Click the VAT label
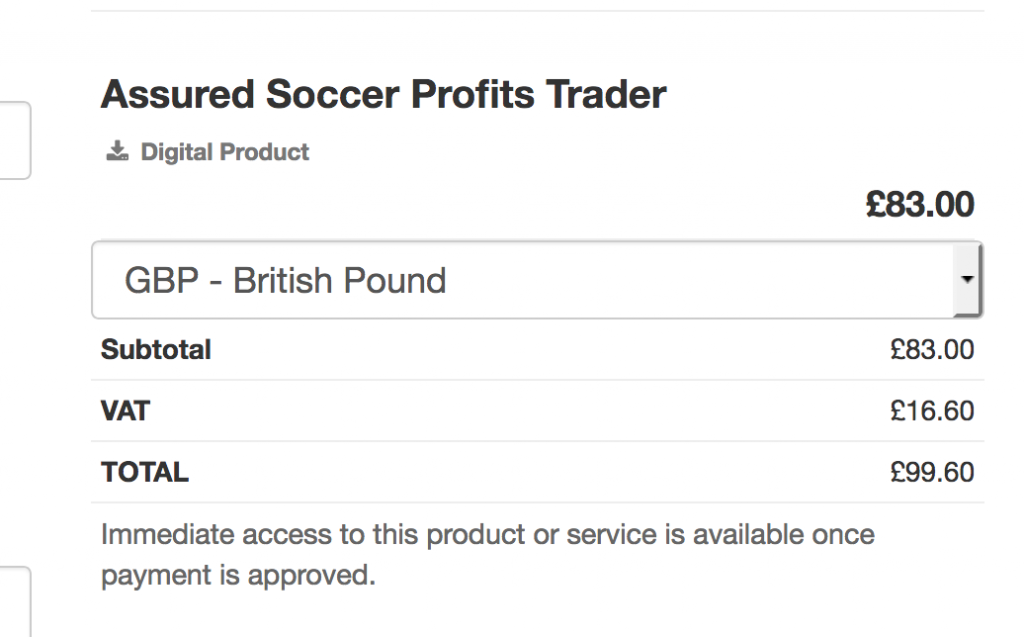Screen dimensions: 1024x637 [125, 411]
